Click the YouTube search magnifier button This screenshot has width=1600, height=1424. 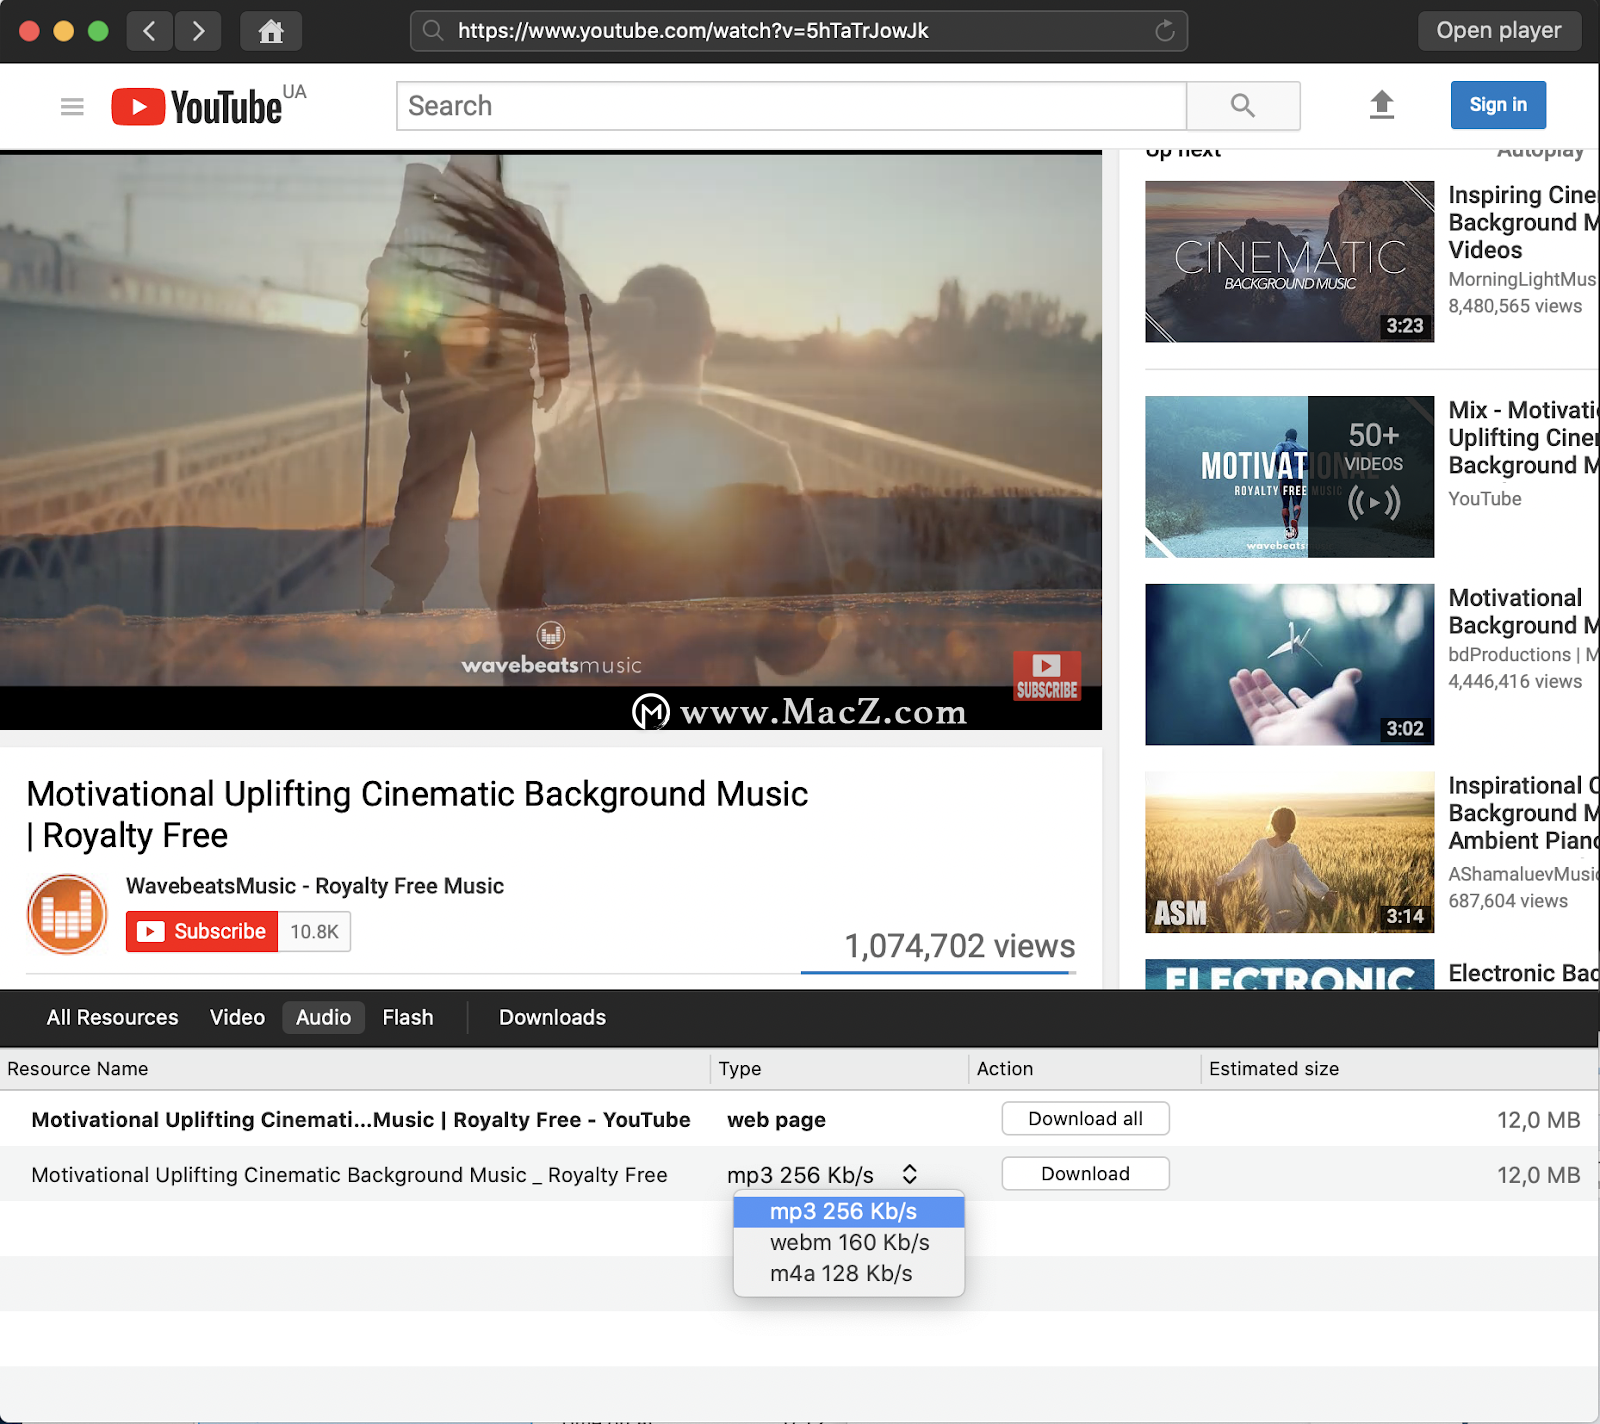pos(1243,105)
